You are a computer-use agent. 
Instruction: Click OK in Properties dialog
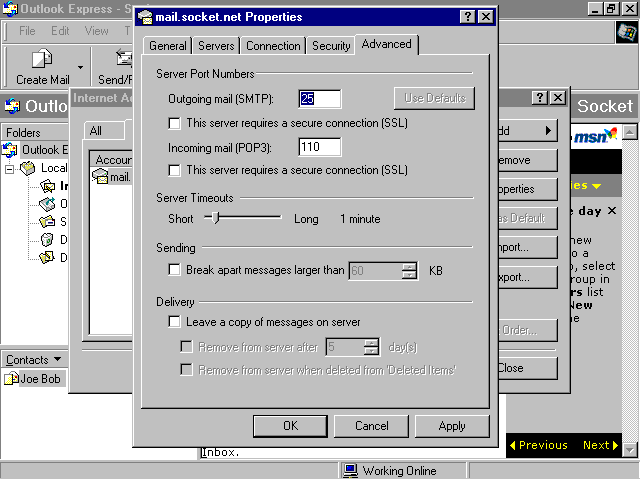[x=290, y=426]
